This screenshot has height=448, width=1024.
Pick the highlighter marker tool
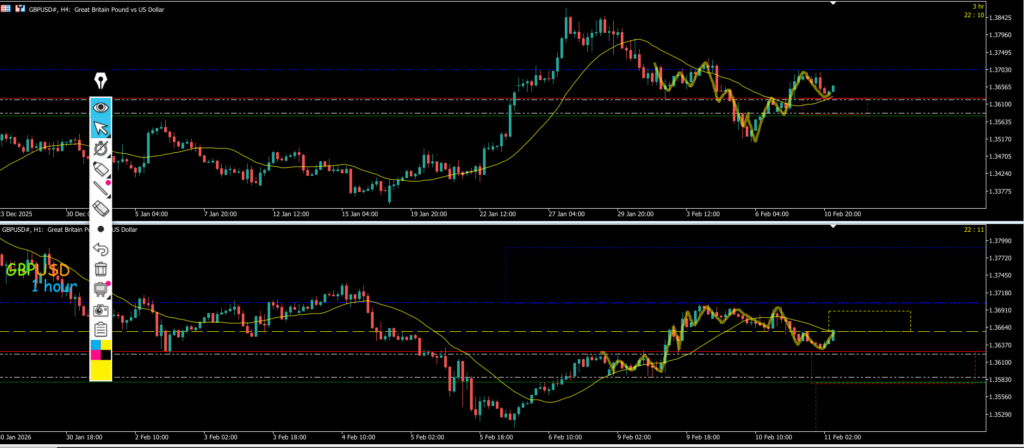tap(100, 169)
